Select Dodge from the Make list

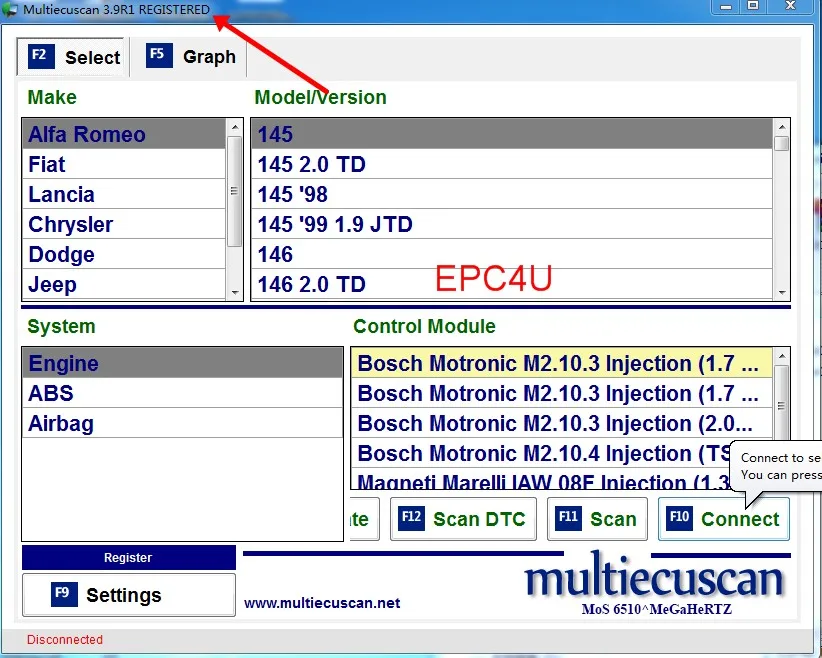[x=124, y=254]
